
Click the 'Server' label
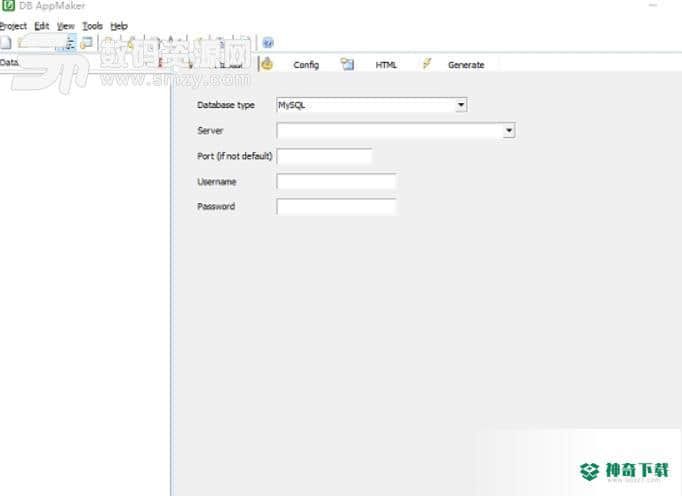click(x=210, y=131)
